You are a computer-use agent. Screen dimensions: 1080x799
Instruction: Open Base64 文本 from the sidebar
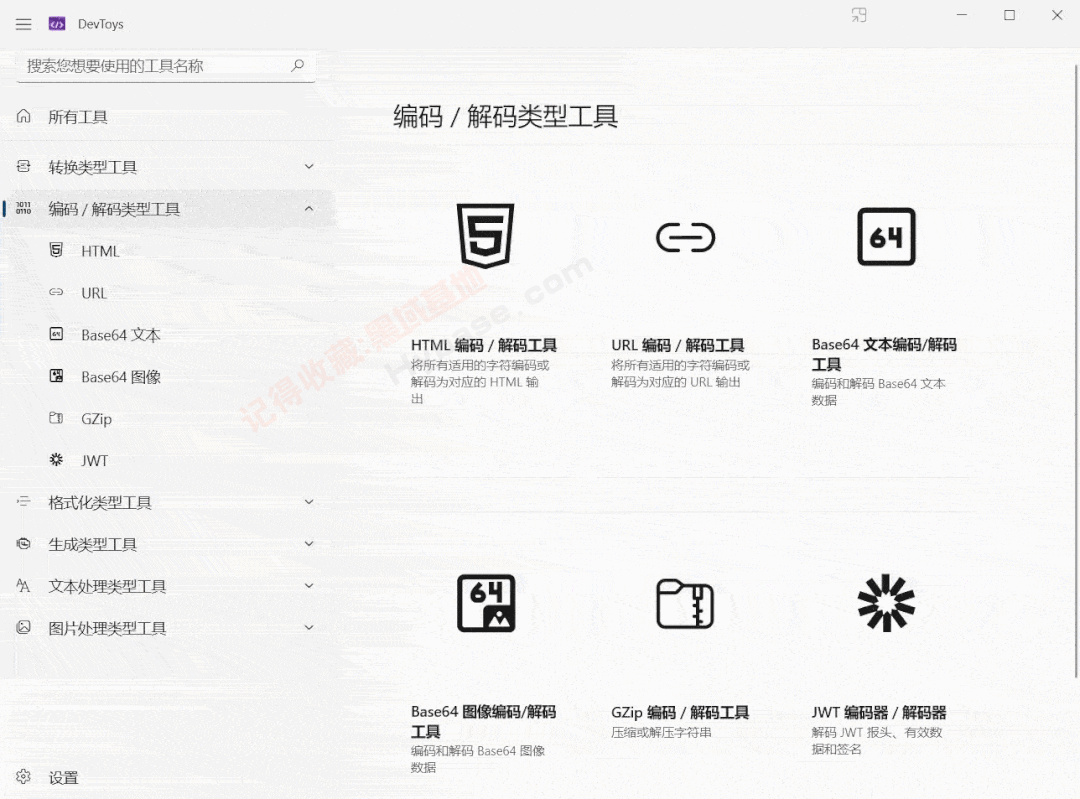(x=165, y=335)
